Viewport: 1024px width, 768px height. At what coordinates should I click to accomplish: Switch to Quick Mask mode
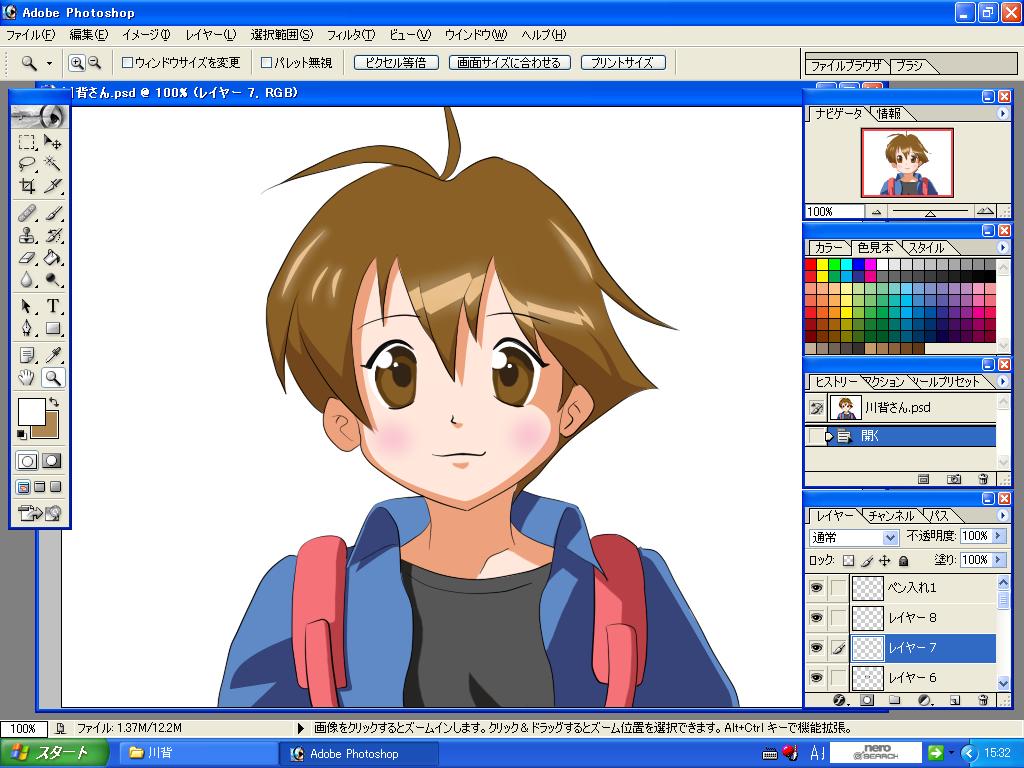pyautogui.click(x=52, y=461)
